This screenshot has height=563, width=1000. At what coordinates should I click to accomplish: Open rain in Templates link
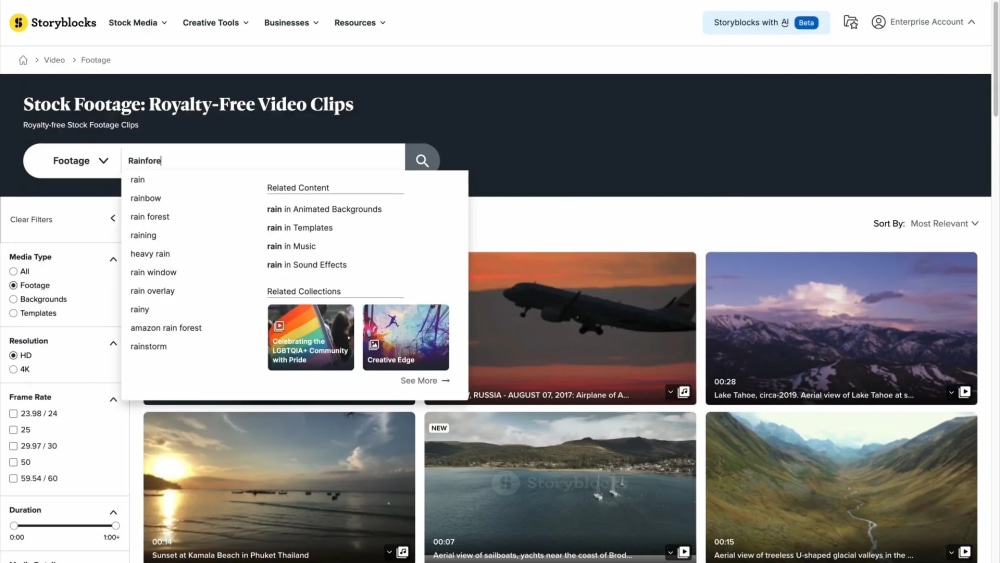click(x=300, y=228)
